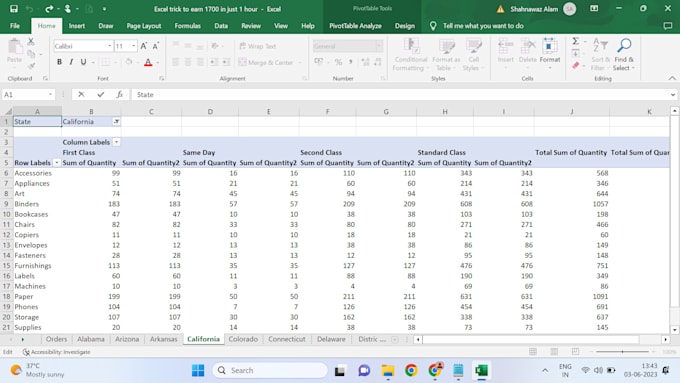Open the Design ribbon tab
Image resolution: width=680 pixels, height=383 pixels.
405,26
